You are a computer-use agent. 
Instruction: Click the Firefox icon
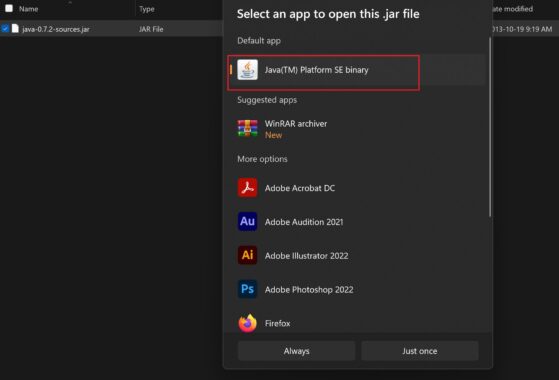point(247,323)
